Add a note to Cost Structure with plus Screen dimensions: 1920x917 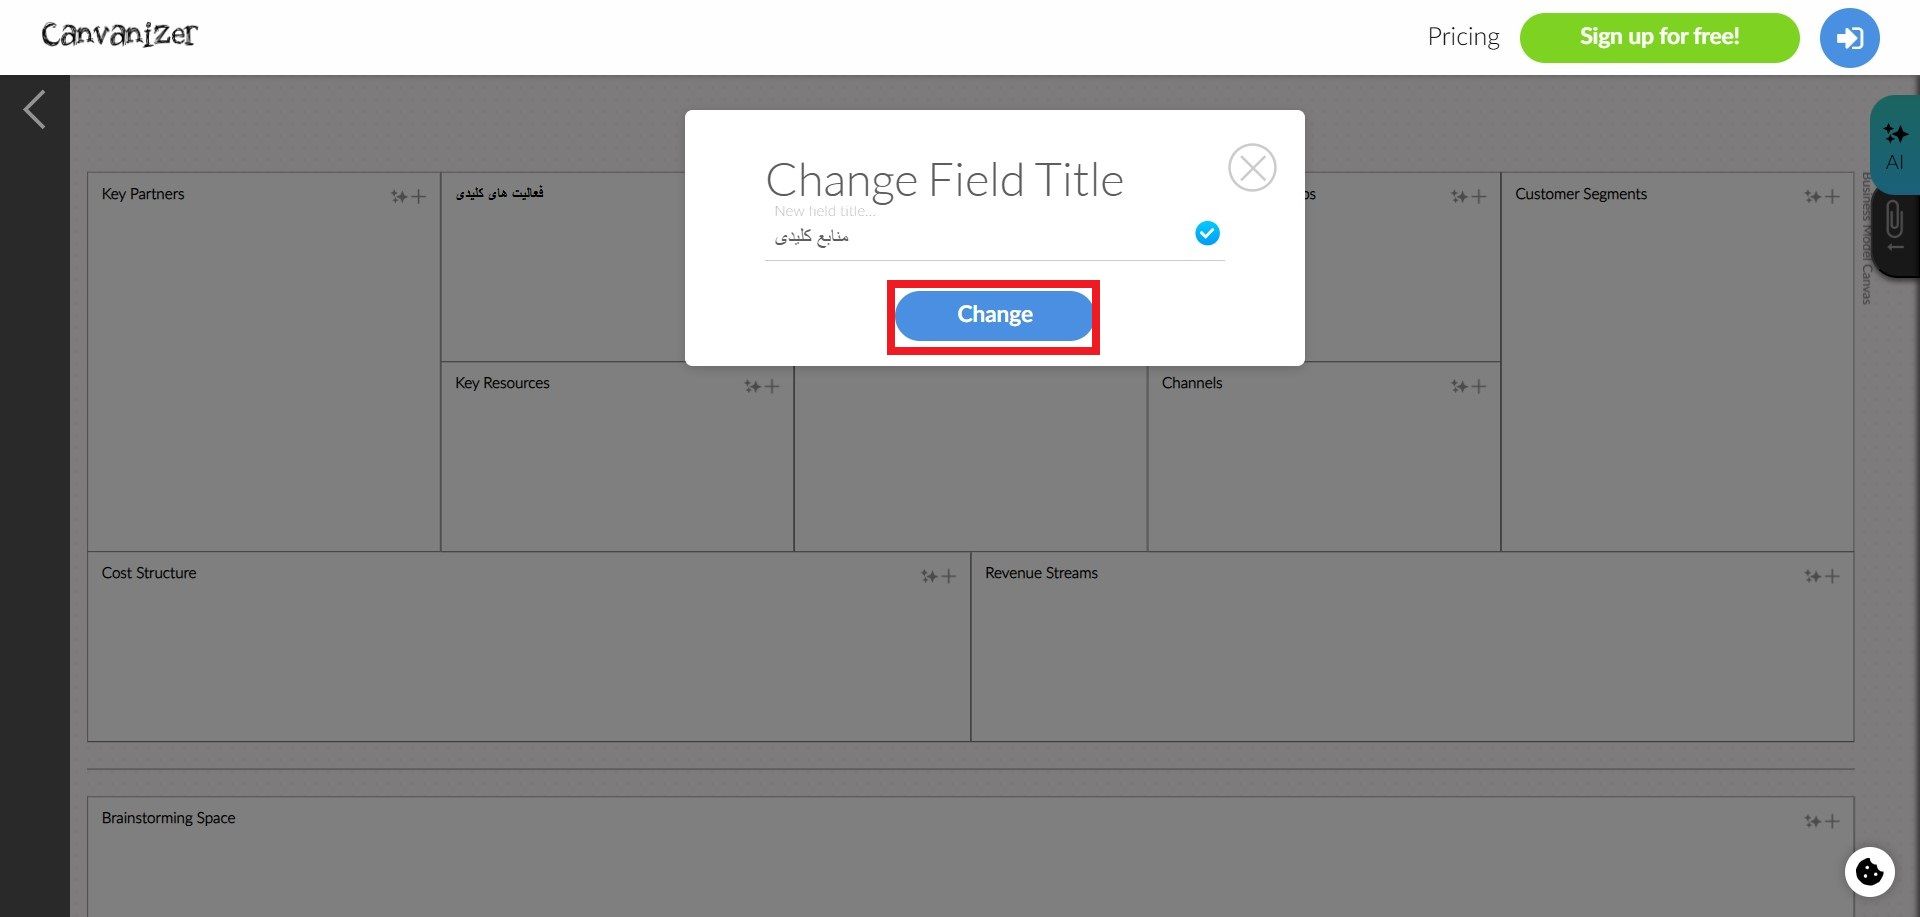coord(949,576)
